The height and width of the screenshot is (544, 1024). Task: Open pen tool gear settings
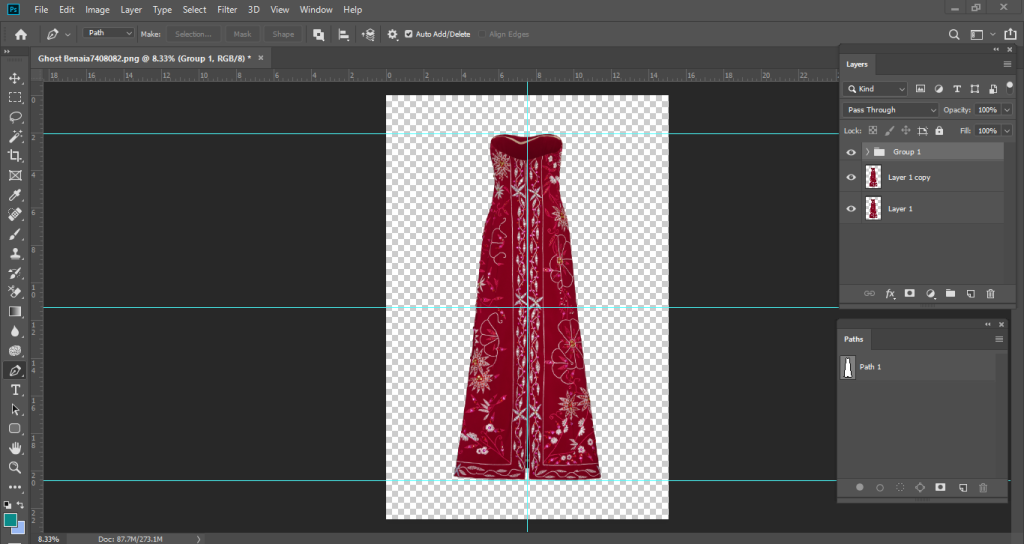click(392, 35)
